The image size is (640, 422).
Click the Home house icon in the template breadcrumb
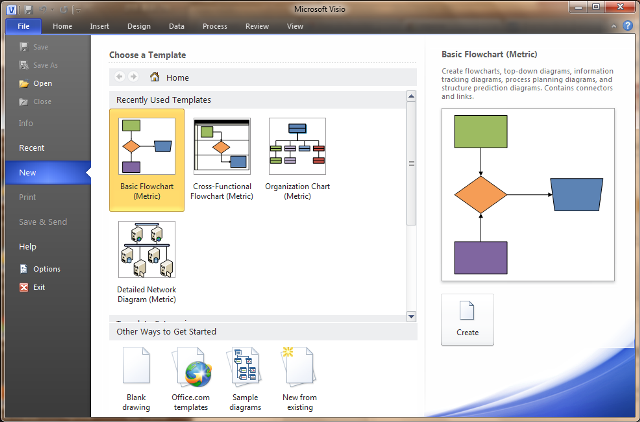pos(155,77)
